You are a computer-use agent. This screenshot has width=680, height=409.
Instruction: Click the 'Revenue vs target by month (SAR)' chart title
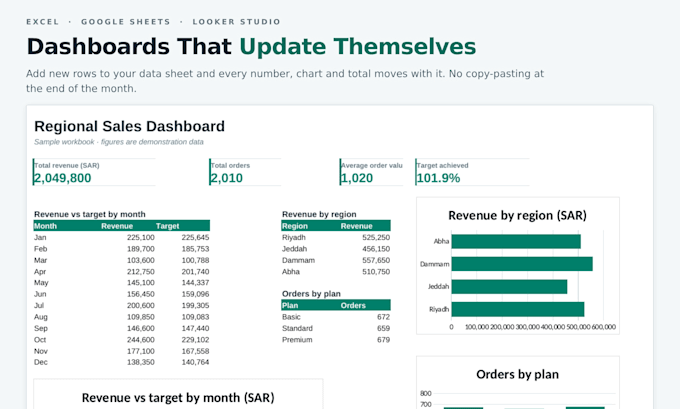(x=178, y=398)
